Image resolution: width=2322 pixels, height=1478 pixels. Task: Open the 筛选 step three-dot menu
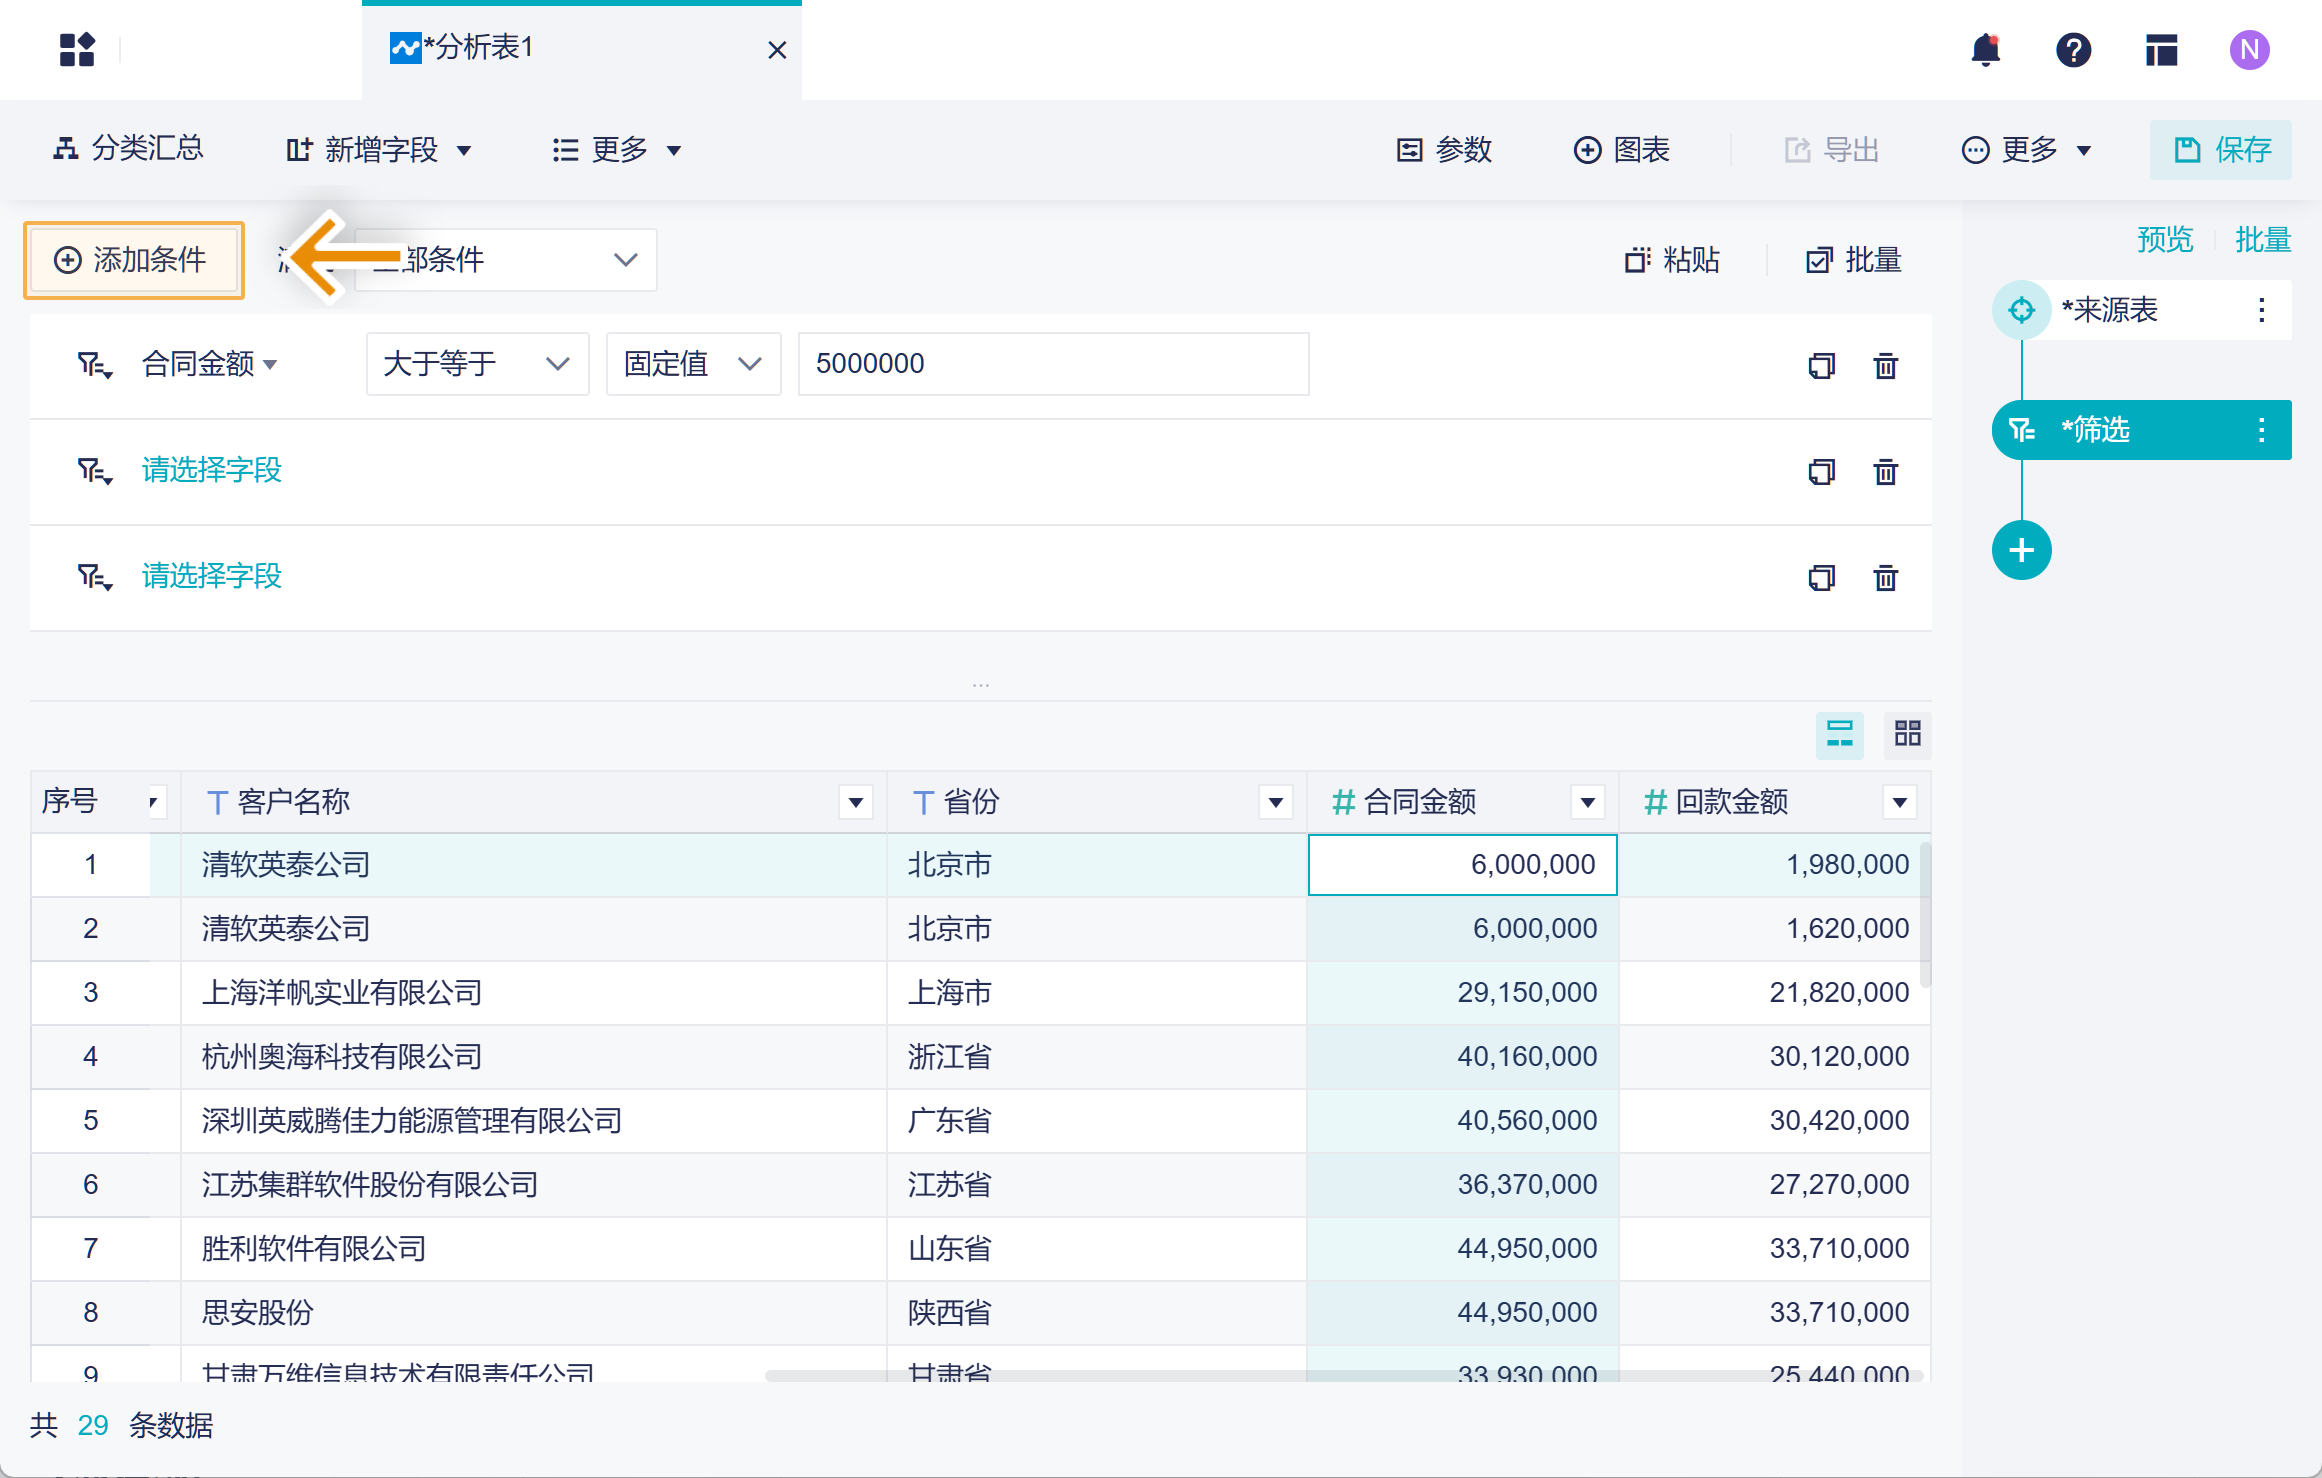(2261, 430)
